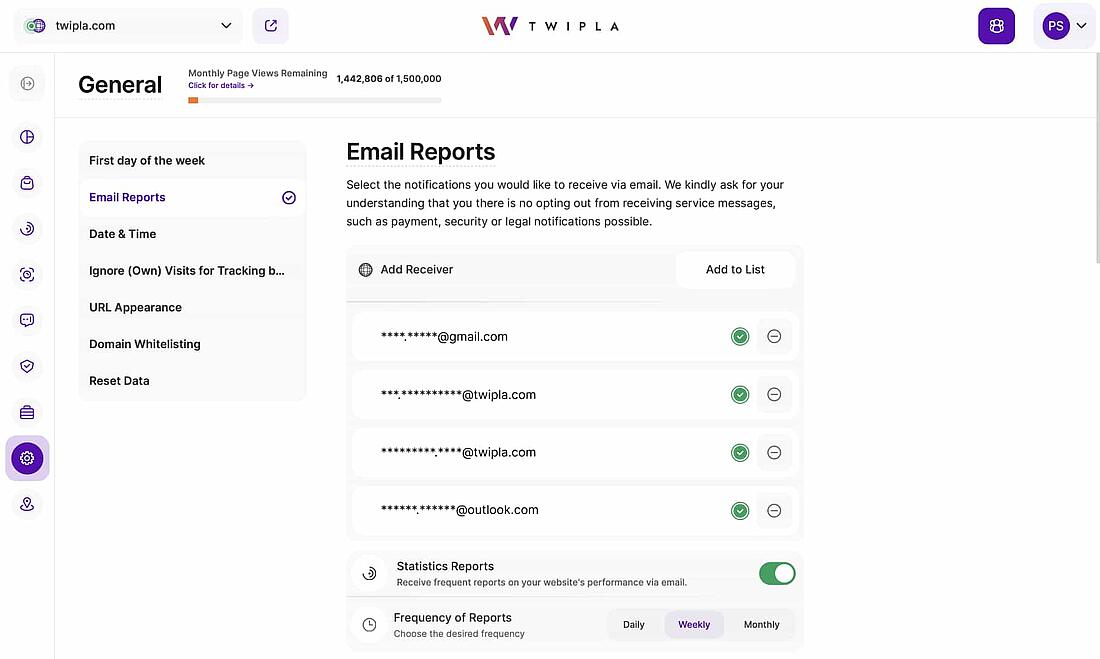Select Monthly report frequency
Image resolution: width=1100 pixels, height=659 pixels.
coord(761,625)
